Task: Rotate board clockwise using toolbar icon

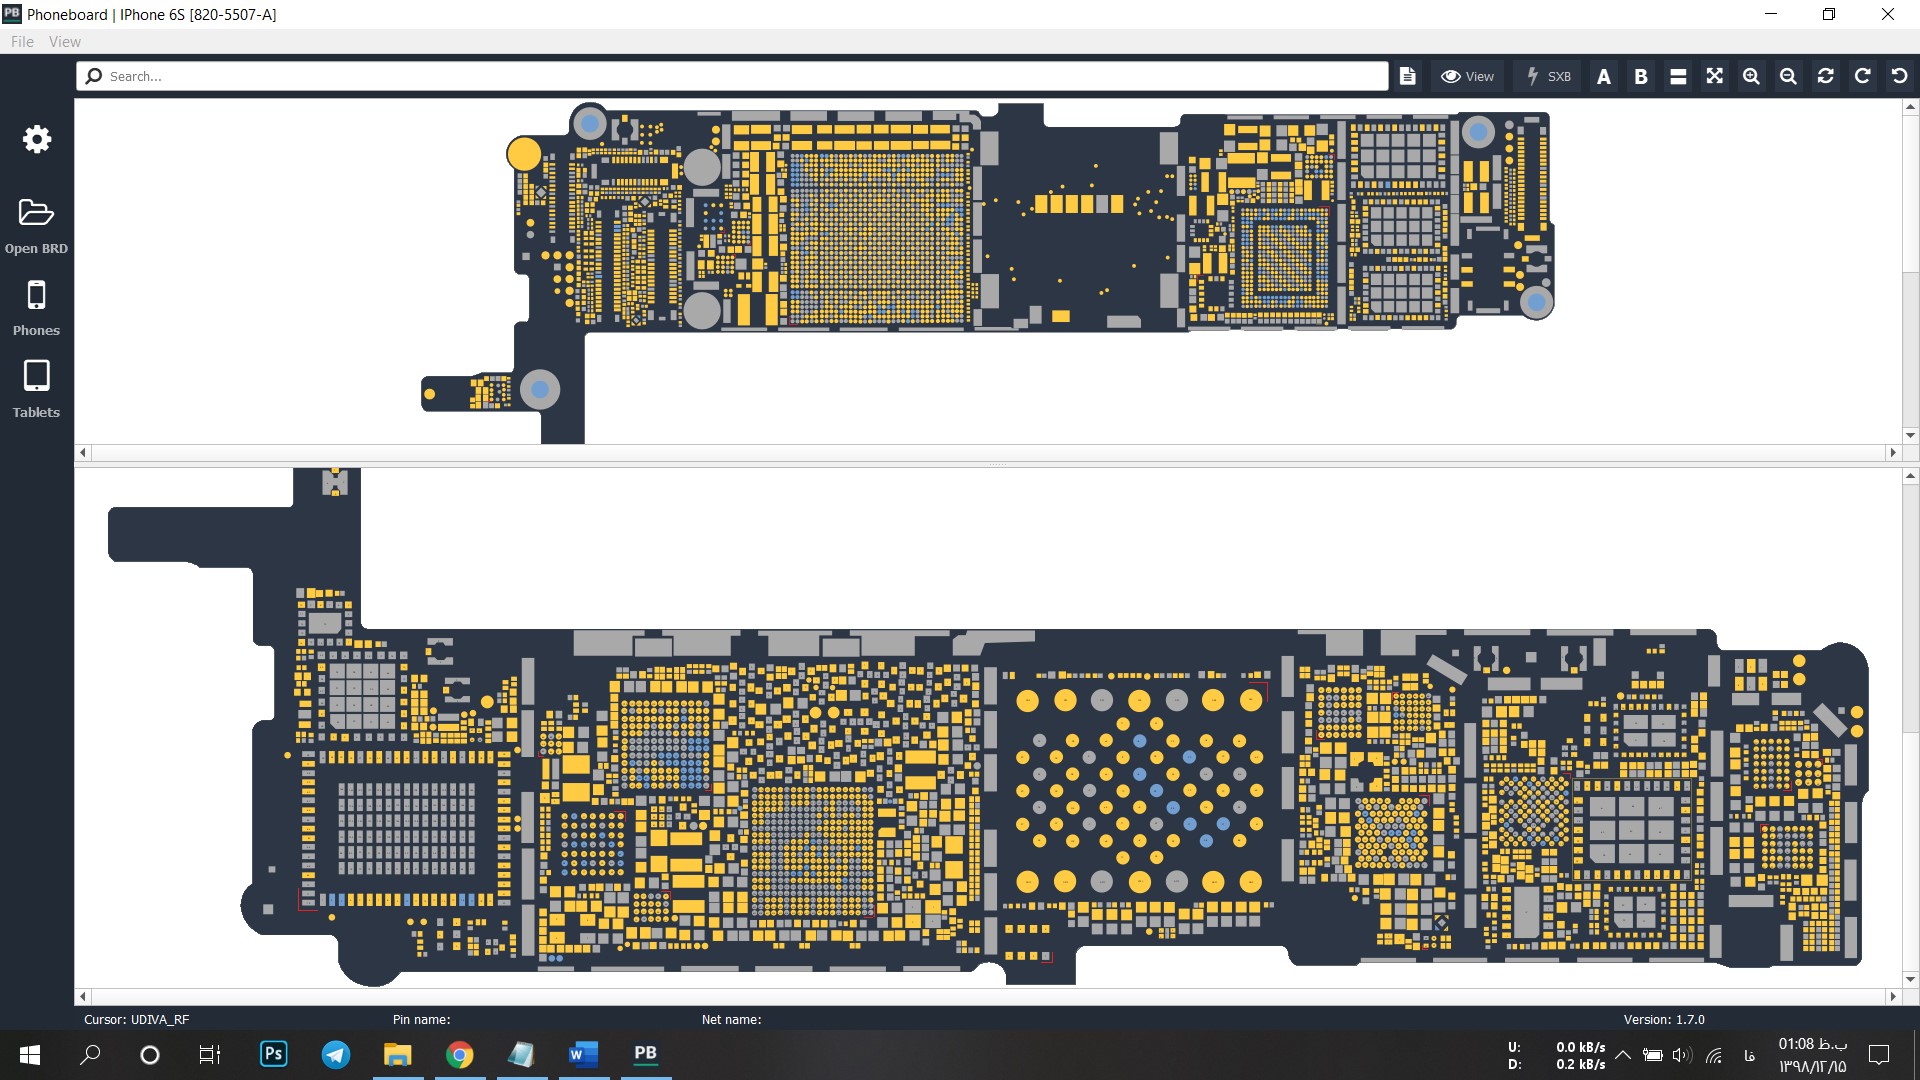Action: 1862,76
